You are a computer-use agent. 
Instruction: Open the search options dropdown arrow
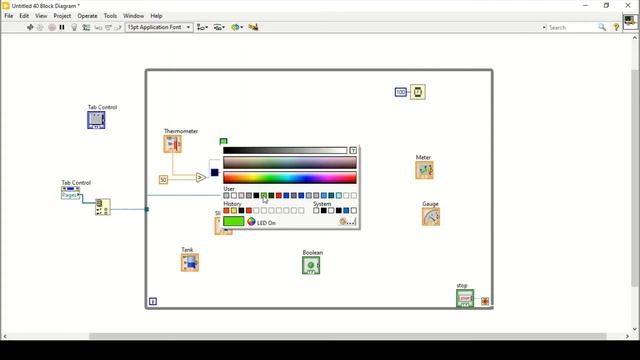(544, 27)
